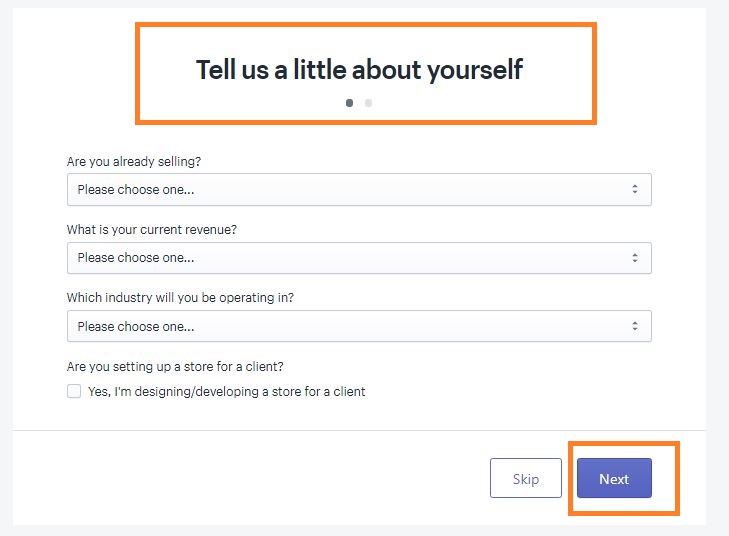Click the "Which industry will you be operating in?" label
Viewport: 729px width, 536px height.
pos(180,298)
